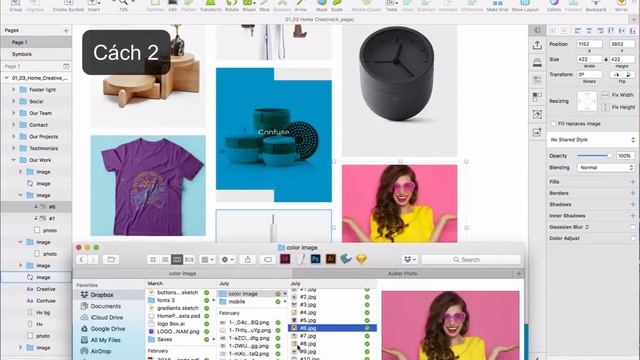Collapse the 'Our Work' layer group
Viewport: 640px width, 360px height.
[x=13, y=160]
